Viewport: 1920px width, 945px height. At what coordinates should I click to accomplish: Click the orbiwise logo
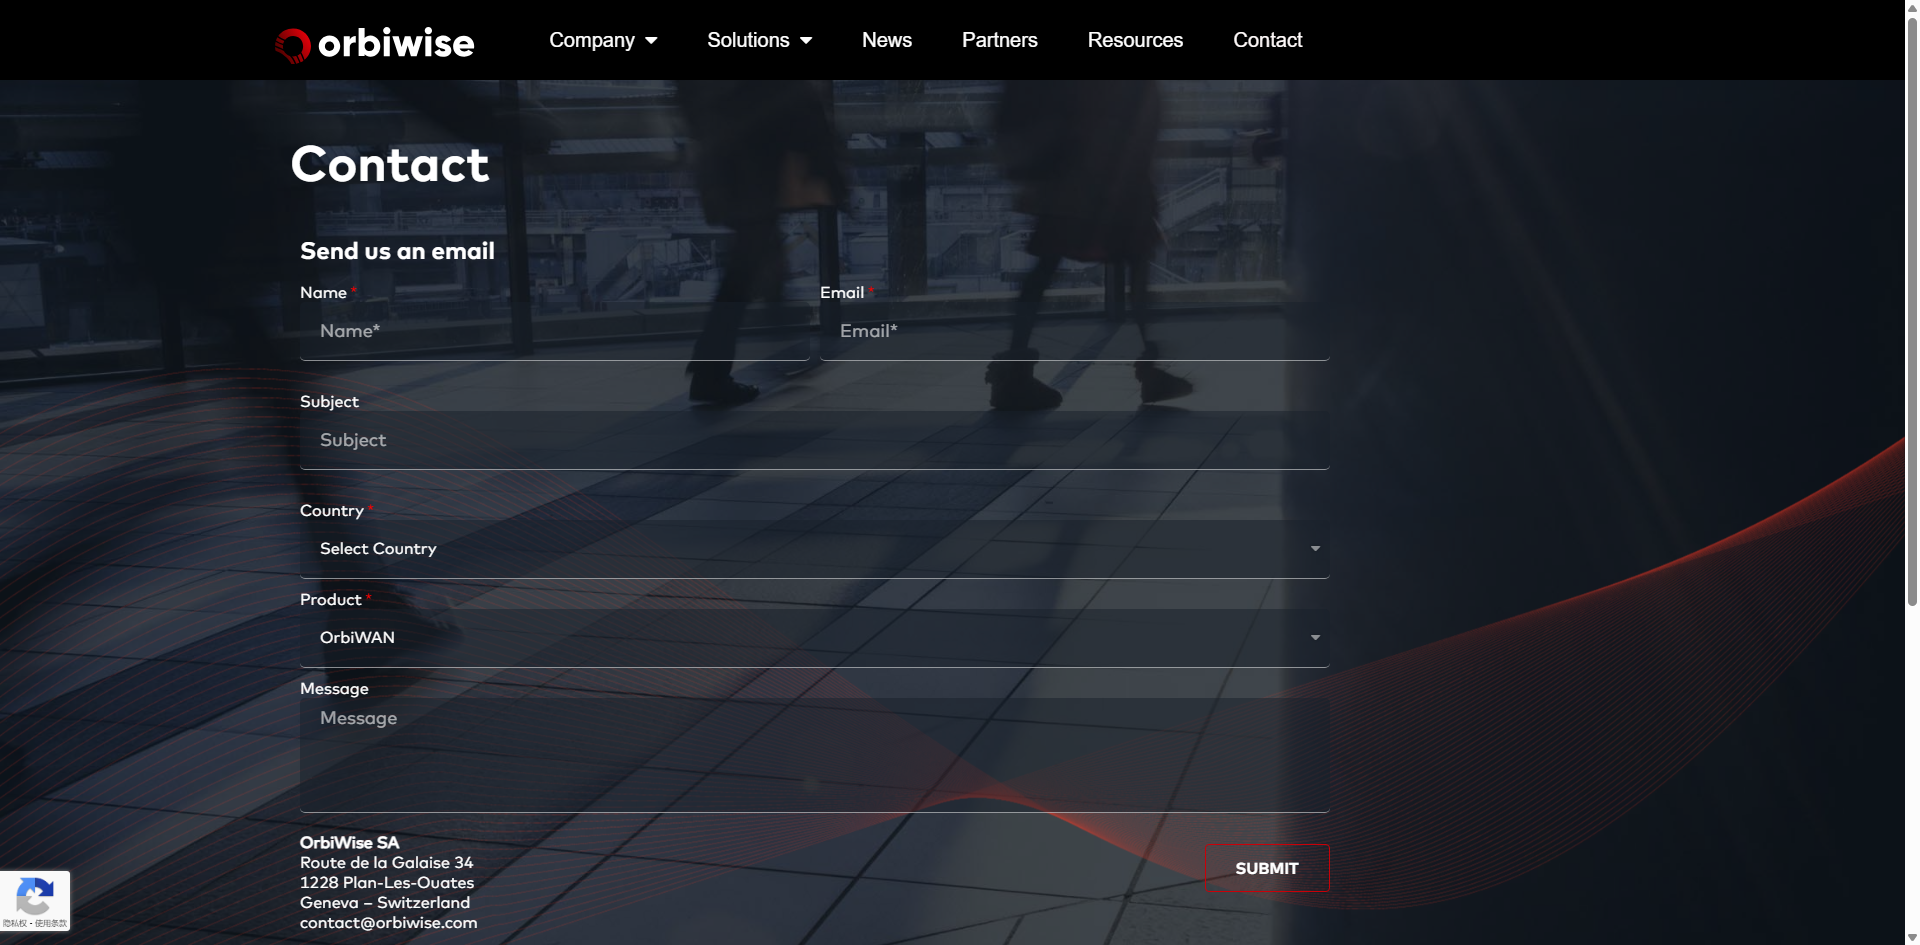[375, 43]
